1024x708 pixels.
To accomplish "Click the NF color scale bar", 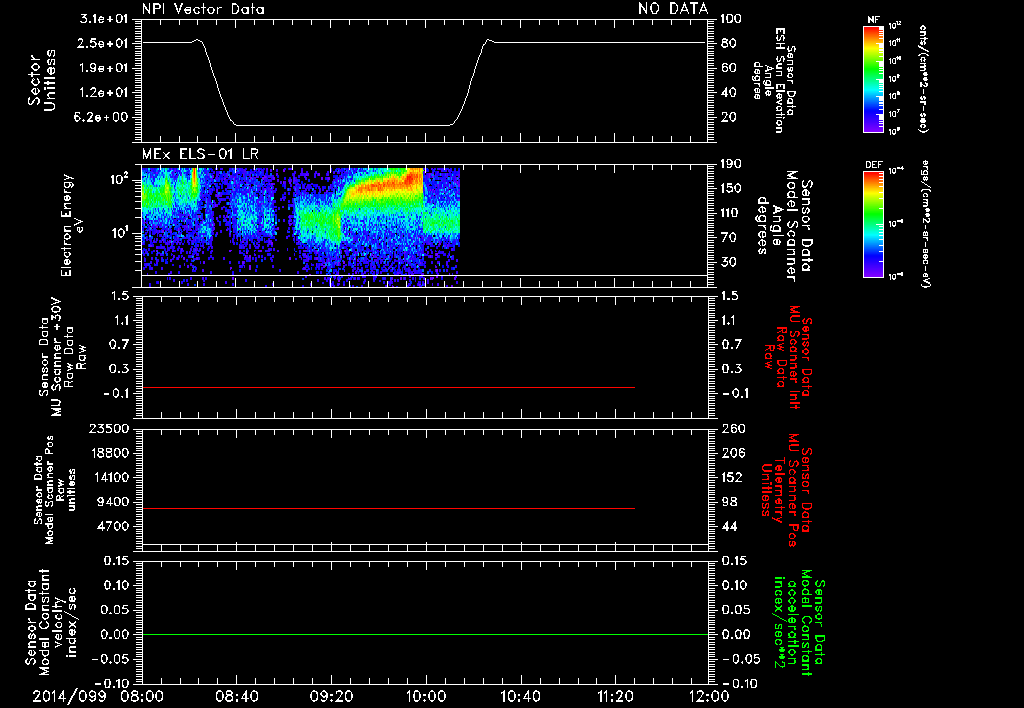I will pyautogui.click(x=873, y=78).
